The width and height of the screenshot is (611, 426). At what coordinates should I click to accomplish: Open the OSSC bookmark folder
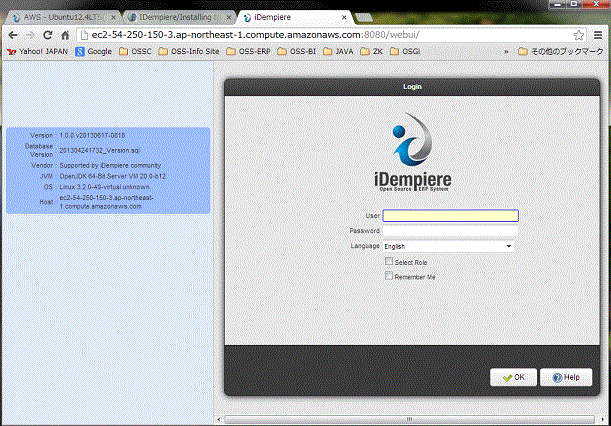[135, 51]
